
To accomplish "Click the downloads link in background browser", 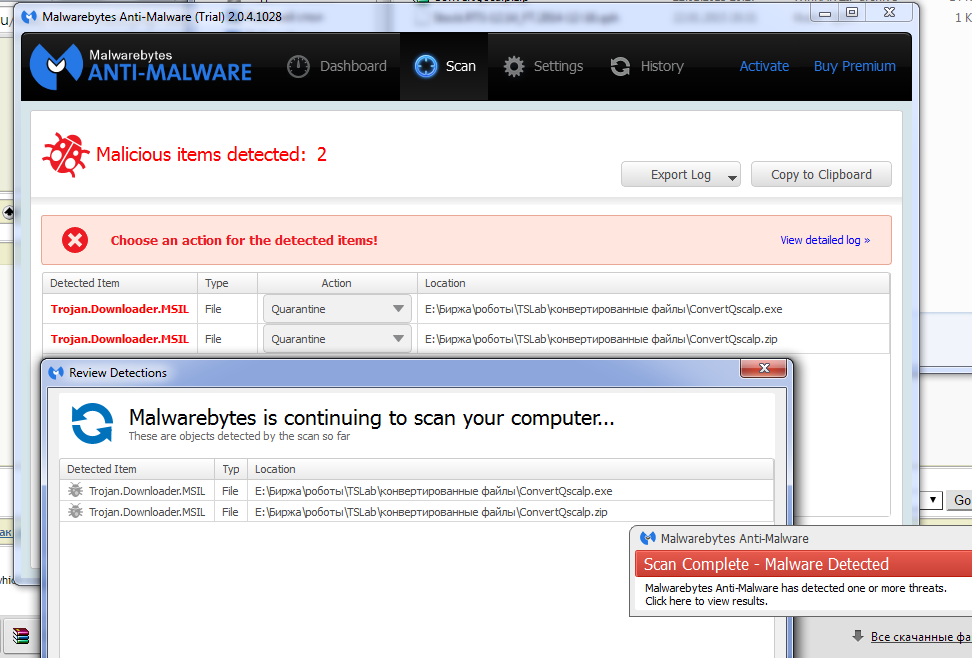I will click(x=921, y=637).
